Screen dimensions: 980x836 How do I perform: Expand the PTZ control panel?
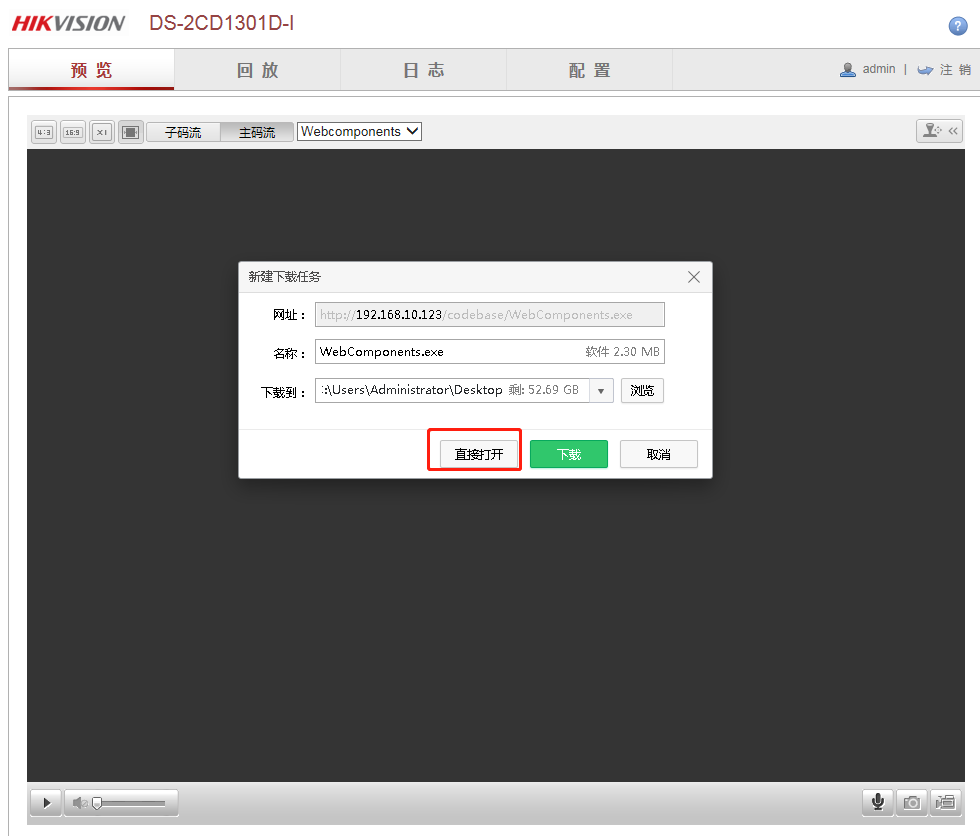(x=940, y=131)
